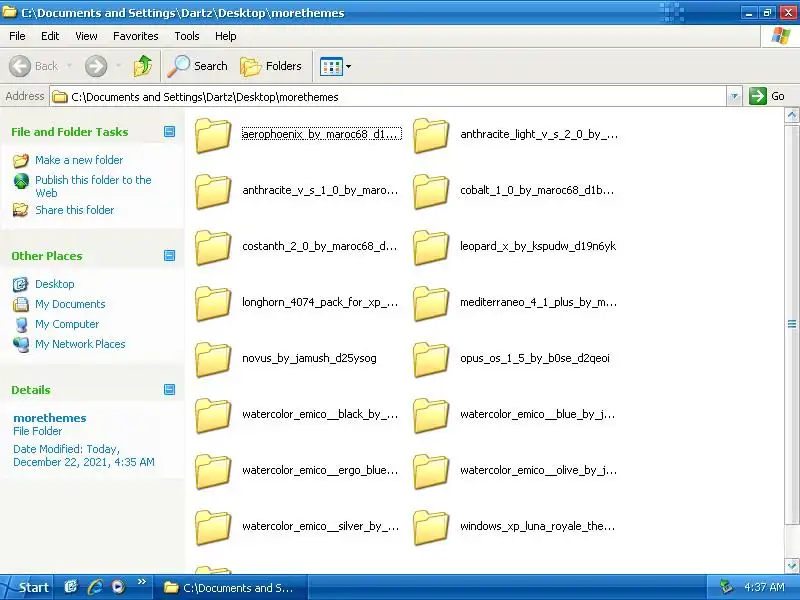The height and width of the screenshot is (600, 800).
Task: Select leopard_x_by_kspudw folder icon
Action: click(x=431, y=247)
